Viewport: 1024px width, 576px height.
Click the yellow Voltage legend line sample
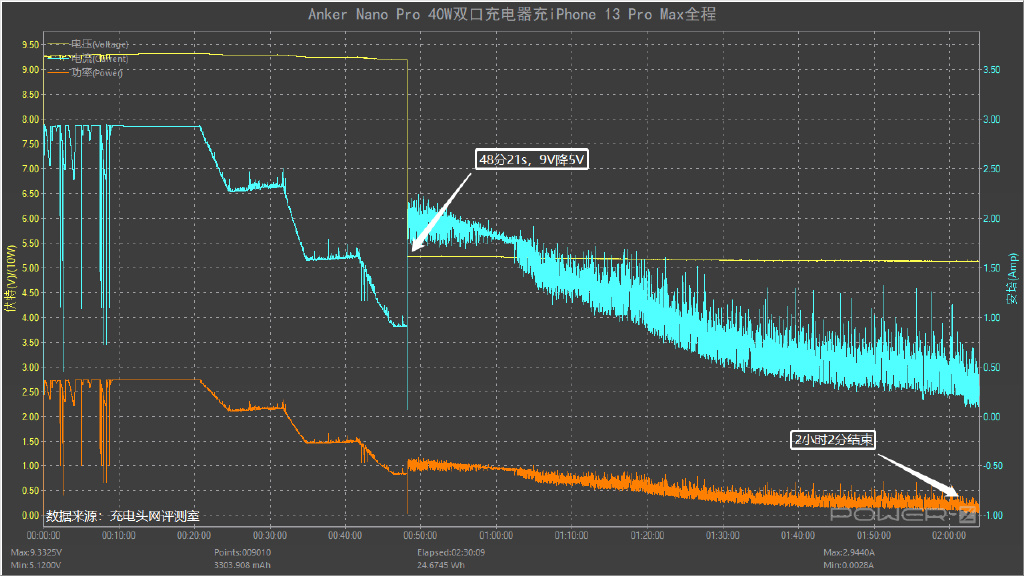pyautogui.click(x=57, y=44)
